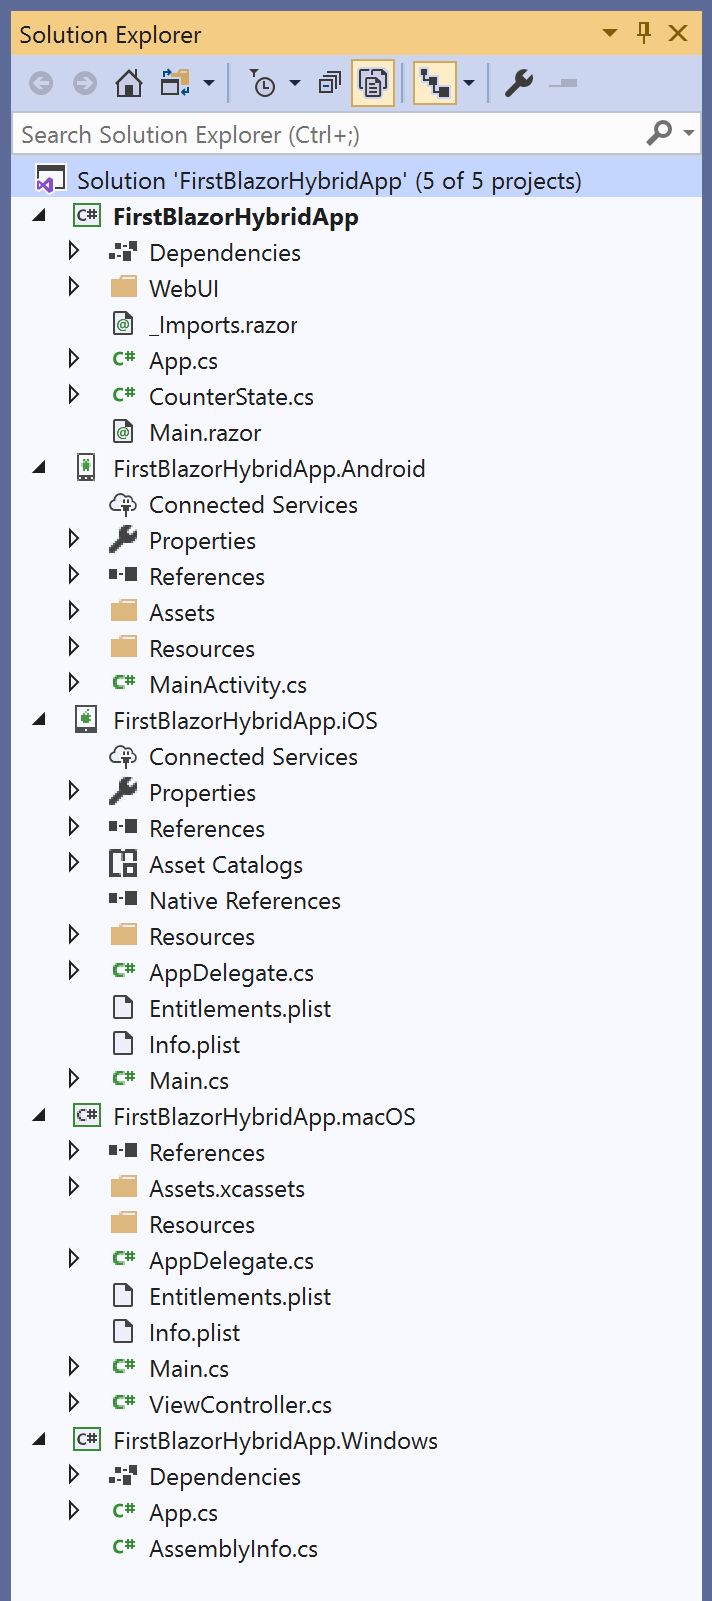The image size is (712, 1601).
Task: Click the search magnifier icon
Action: 659,133
